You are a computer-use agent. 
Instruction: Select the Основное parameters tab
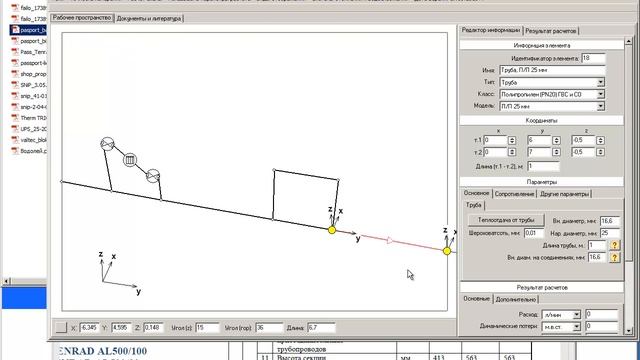[476, 193]
